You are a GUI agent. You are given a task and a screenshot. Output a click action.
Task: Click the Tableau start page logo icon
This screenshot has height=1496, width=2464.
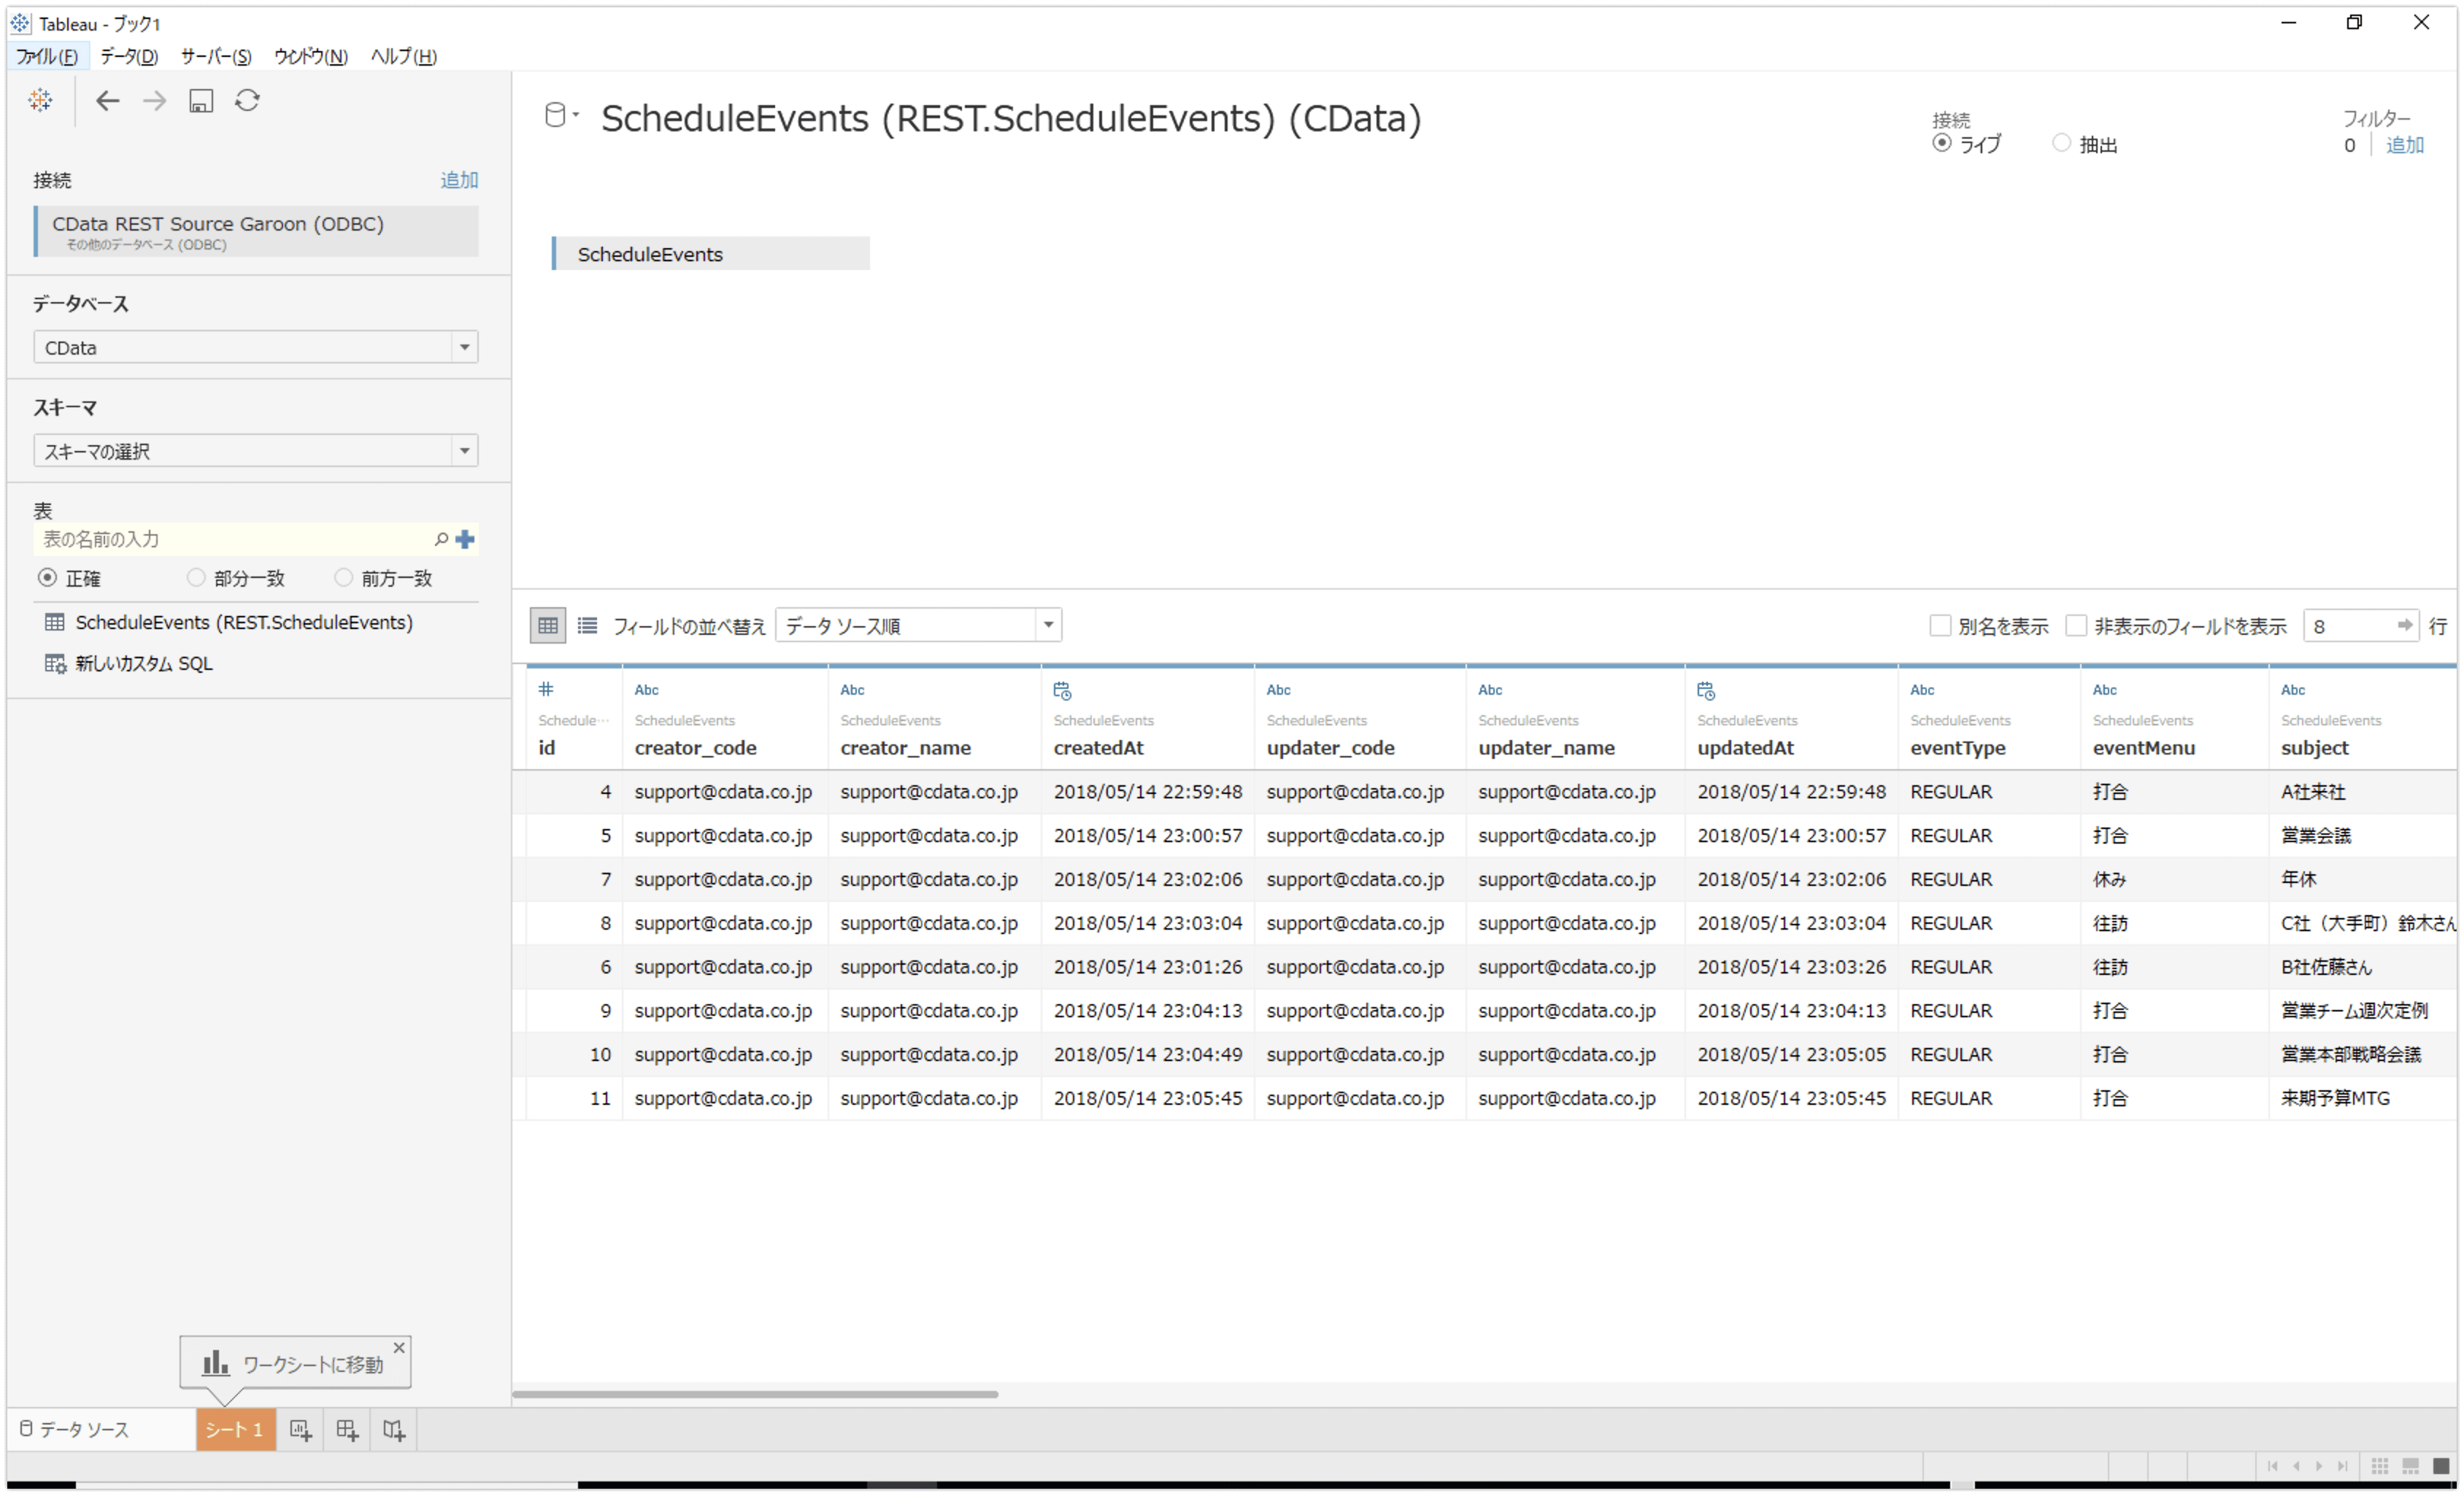pyautogui.click(x=40, y=100)
